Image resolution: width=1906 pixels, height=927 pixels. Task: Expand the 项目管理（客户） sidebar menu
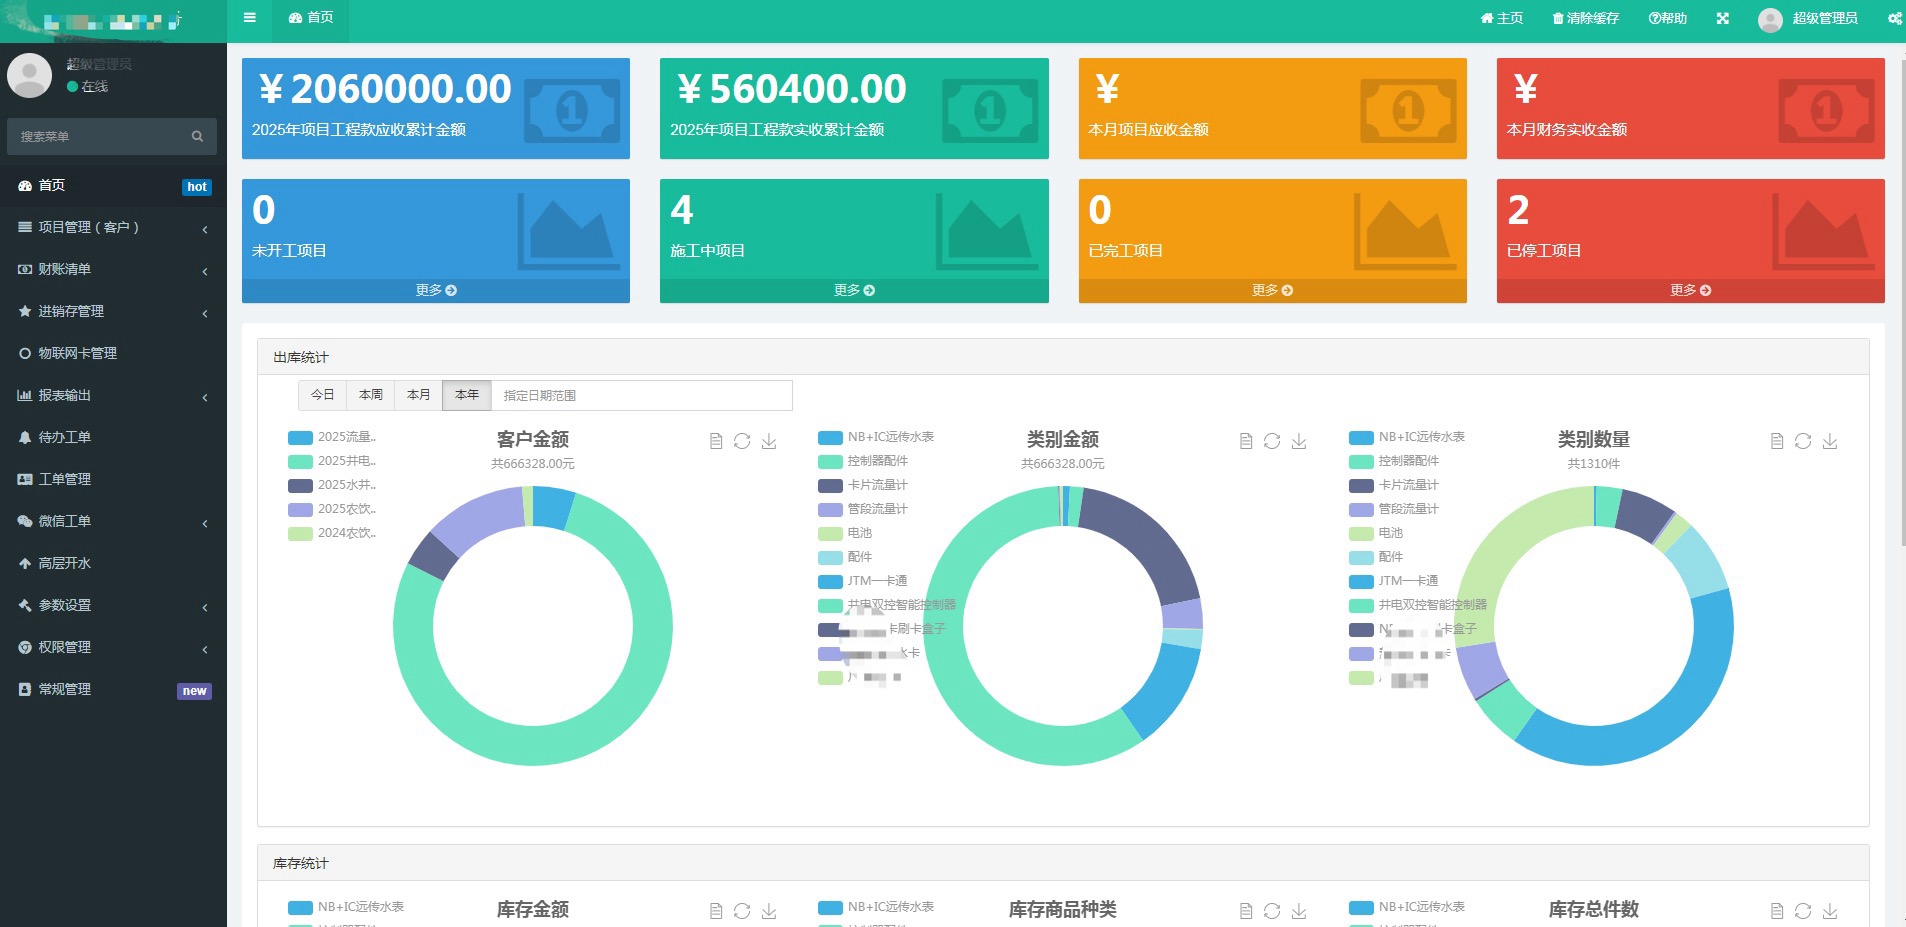tap(113, 227)
